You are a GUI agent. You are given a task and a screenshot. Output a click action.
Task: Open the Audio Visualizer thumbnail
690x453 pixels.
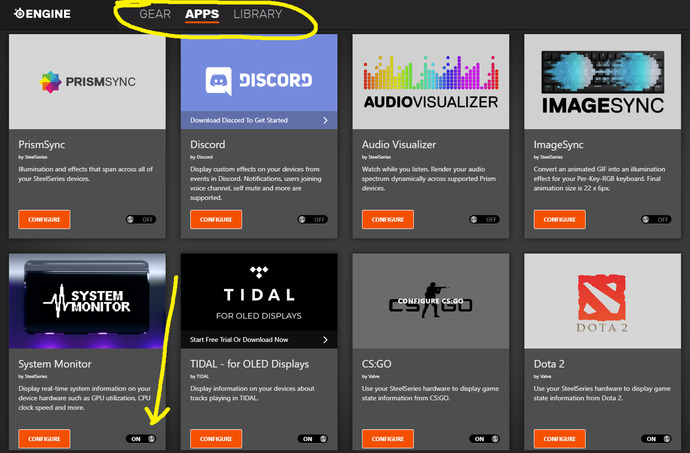431,81
